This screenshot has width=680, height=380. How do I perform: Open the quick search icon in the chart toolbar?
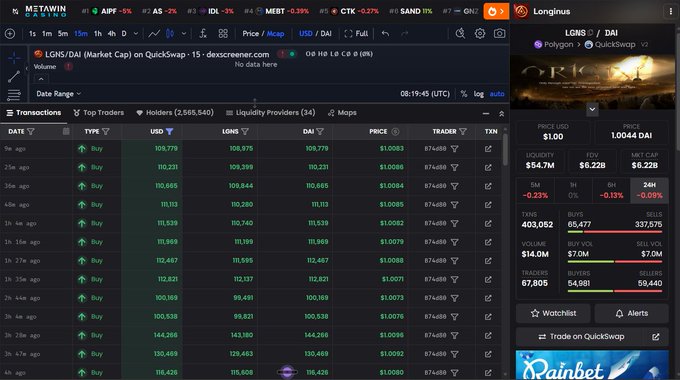[x=460, y=33]
